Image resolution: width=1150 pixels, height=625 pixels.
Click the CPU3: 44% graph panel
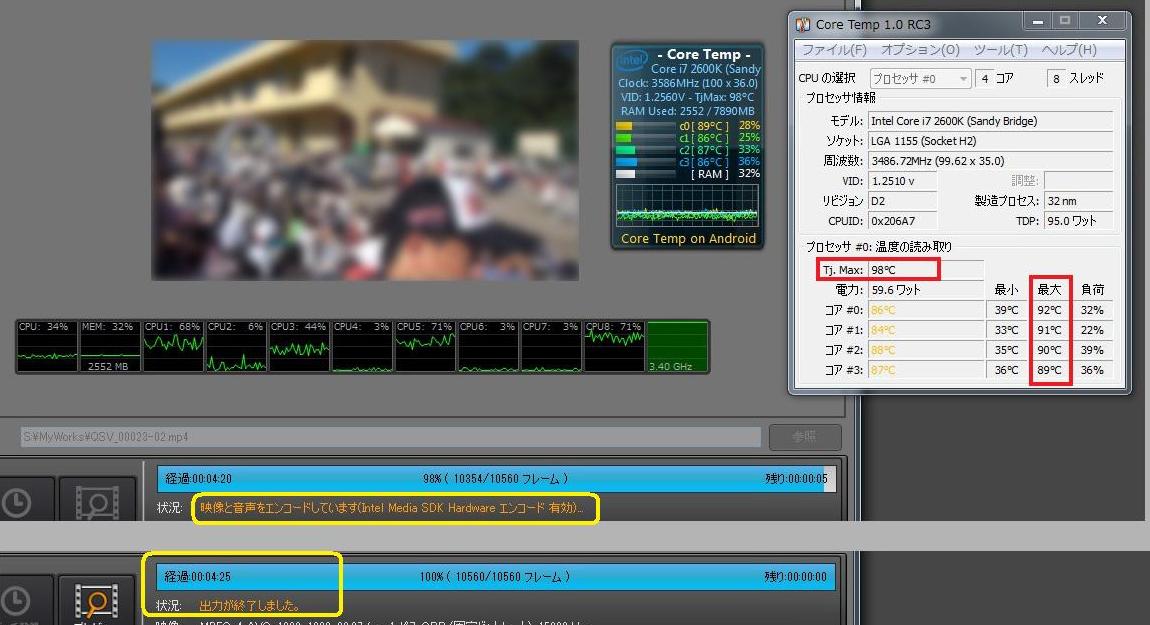pos(299,346)
